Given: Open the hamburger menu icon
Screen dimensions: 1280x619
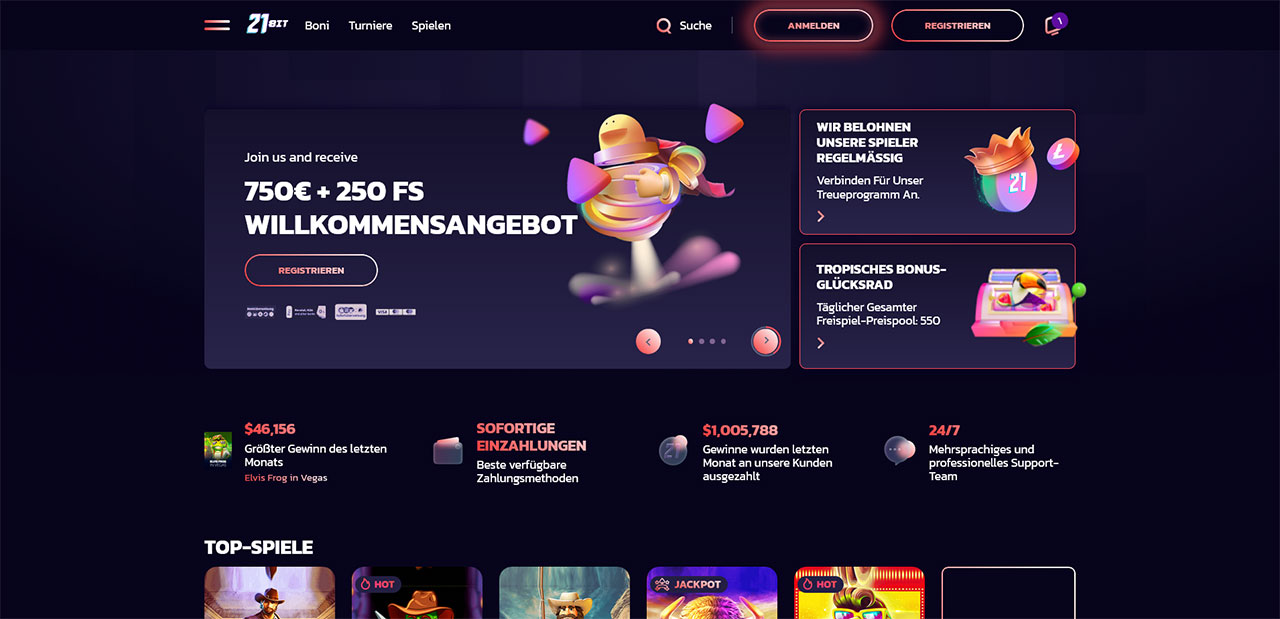Looking at the screenshot, I should point(217,25).
